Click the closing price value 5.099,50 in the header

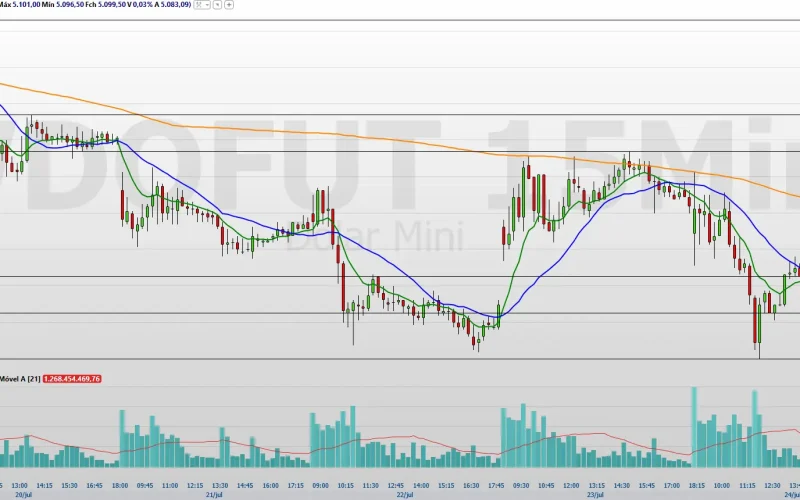(x=112, y=4)
